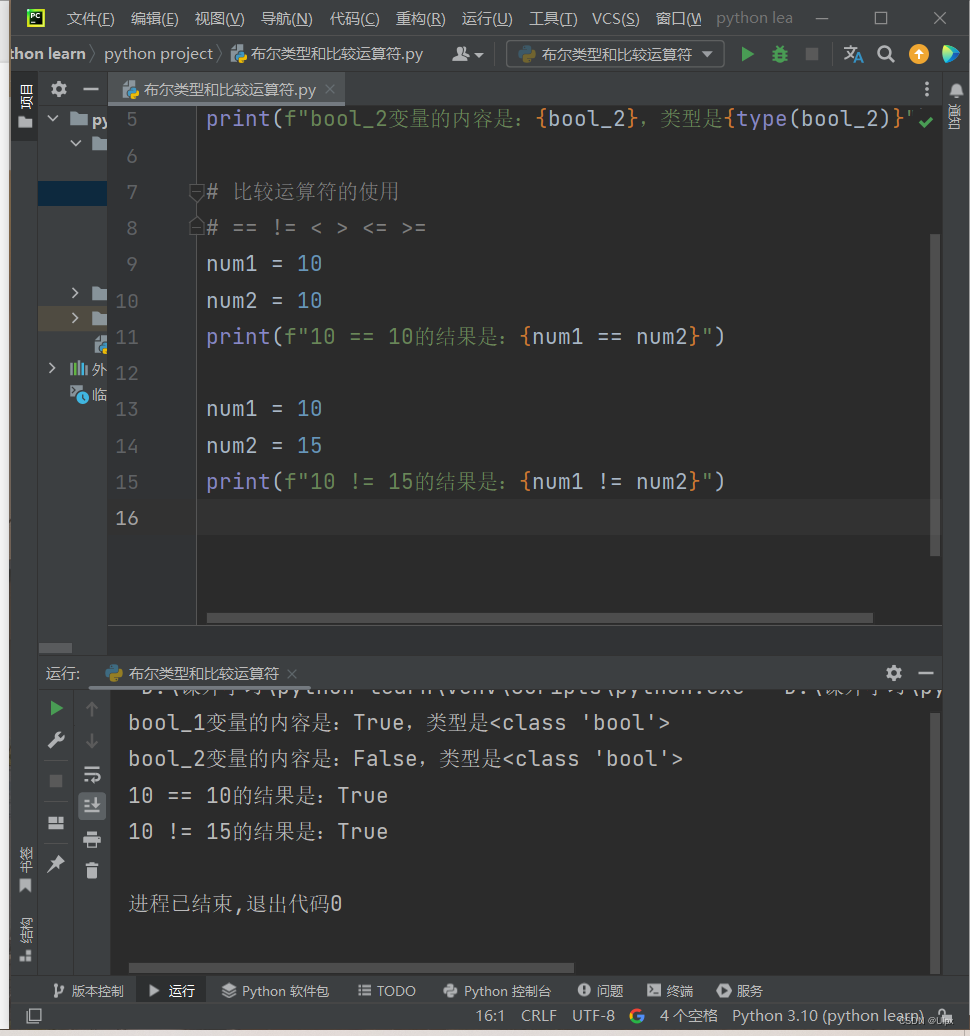
Task: Click Python 3.10 interpreter in the status bar
Action: 825,1015
